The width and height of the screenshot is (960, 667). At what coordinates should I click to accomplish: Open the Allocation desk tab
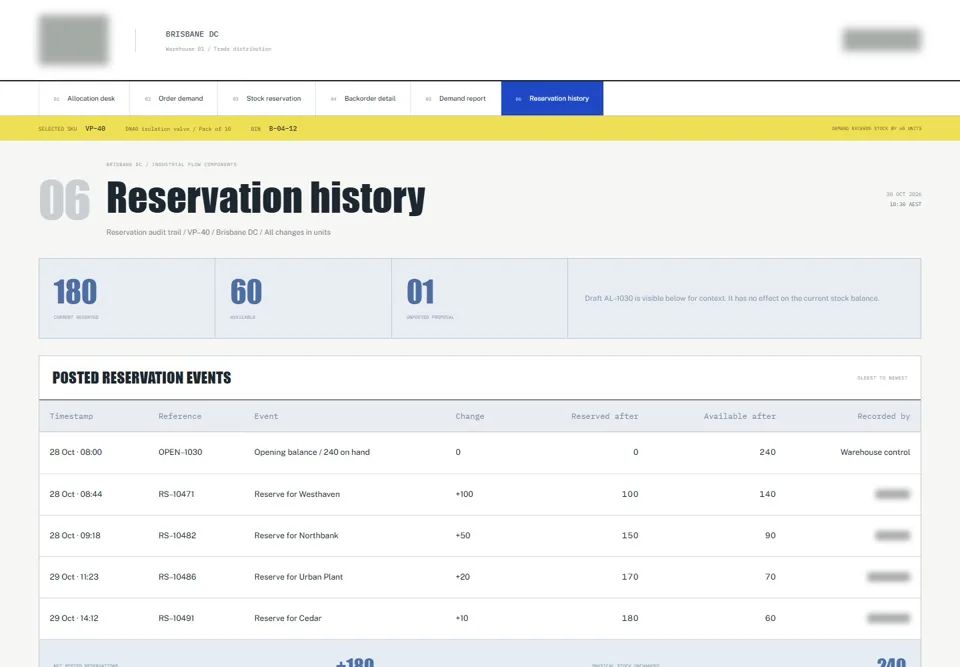coord(84,99)
